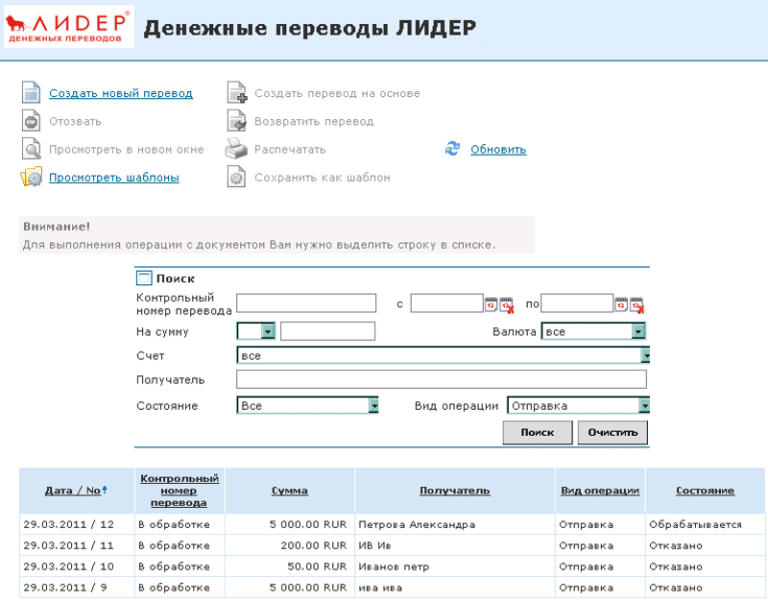Screen dimensions: 768x602
Task: Focus the На сумму amount field
Action: pos(328,331)
